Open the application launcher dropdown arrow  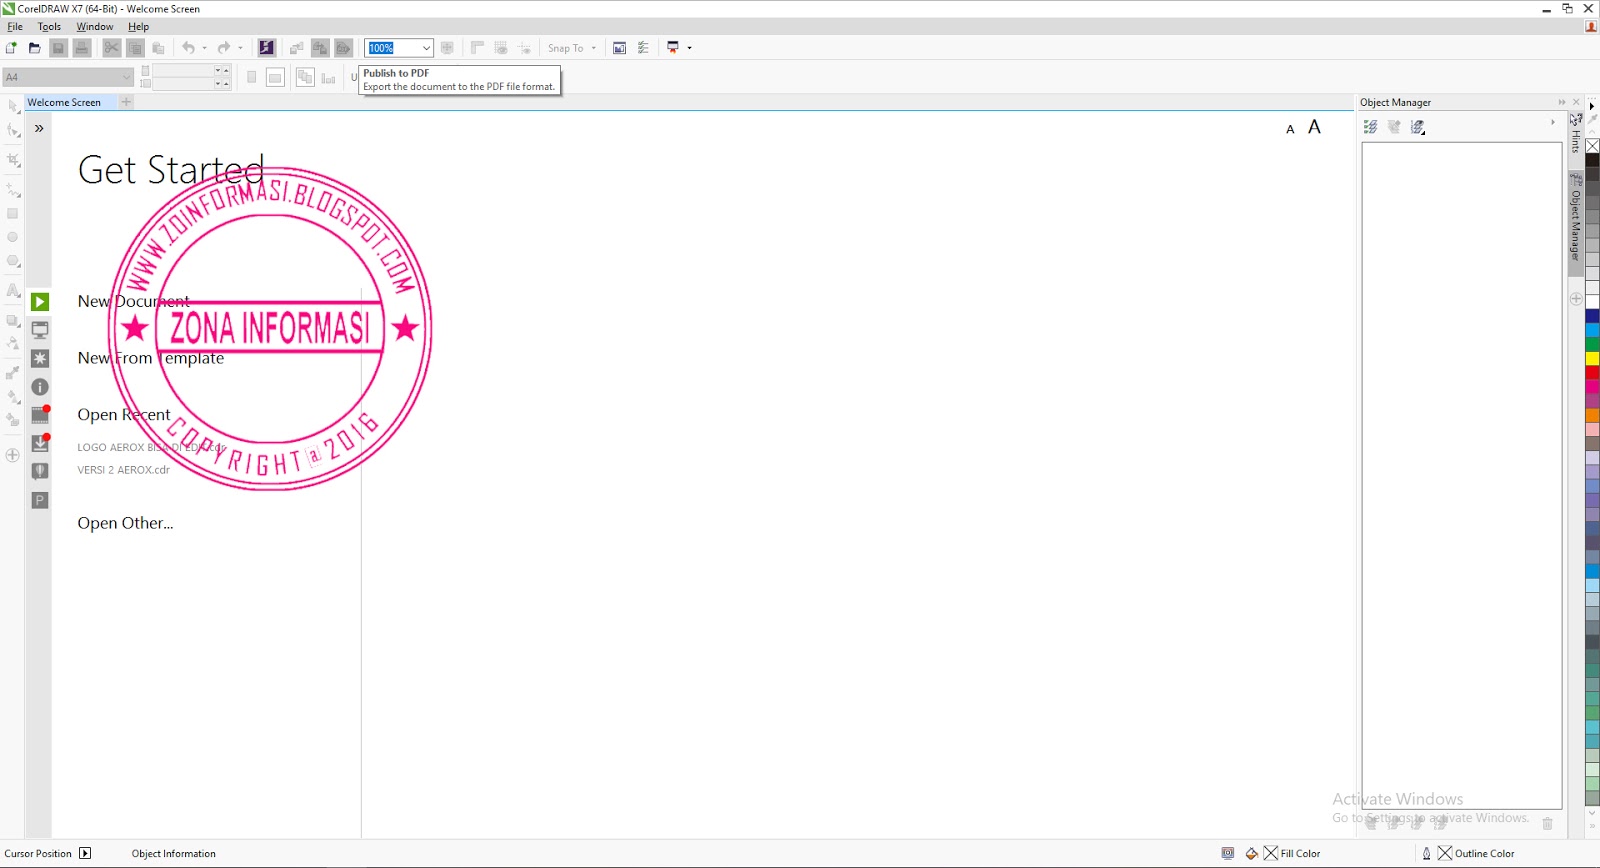click(x=689, y=48)
